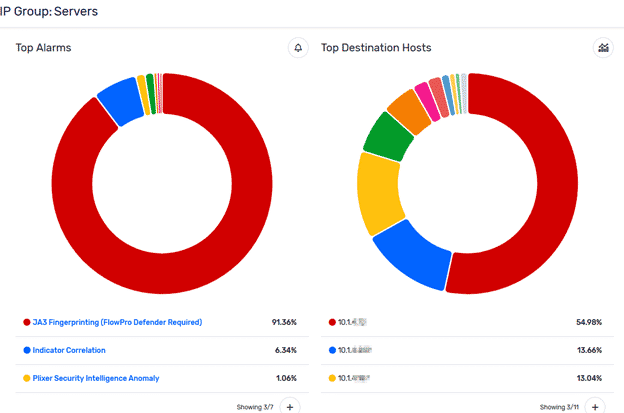The width and height of the screenshot is (624, 413).
Task: Click blue legend dot for Indicator Correlation
Action: (27, 350)
